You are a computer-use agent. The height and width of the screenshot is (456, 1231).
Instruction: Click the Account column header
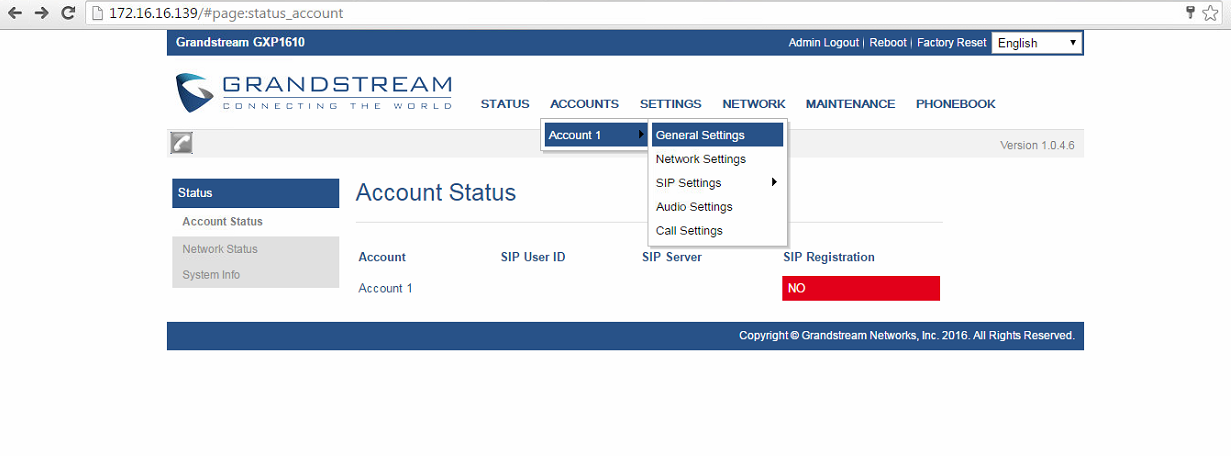point(382,257)
